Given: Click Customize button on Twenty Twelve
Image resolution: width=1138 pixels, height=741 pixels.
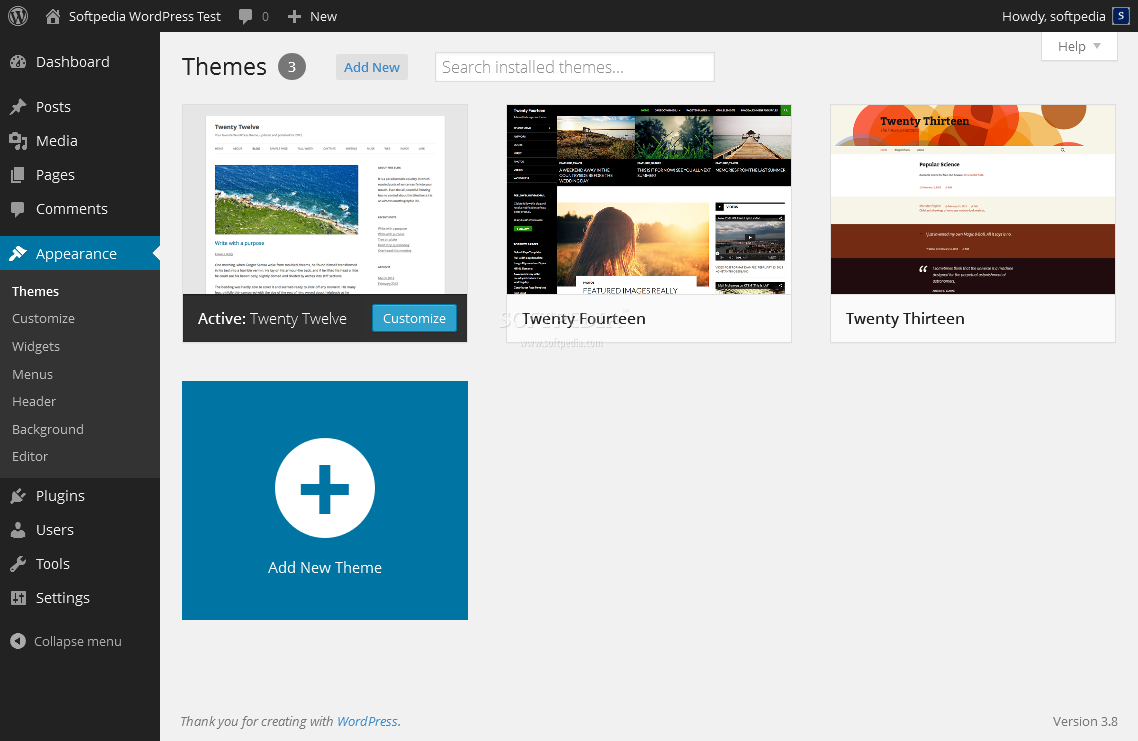Looking at the screenshot, I should click(414, 318).
